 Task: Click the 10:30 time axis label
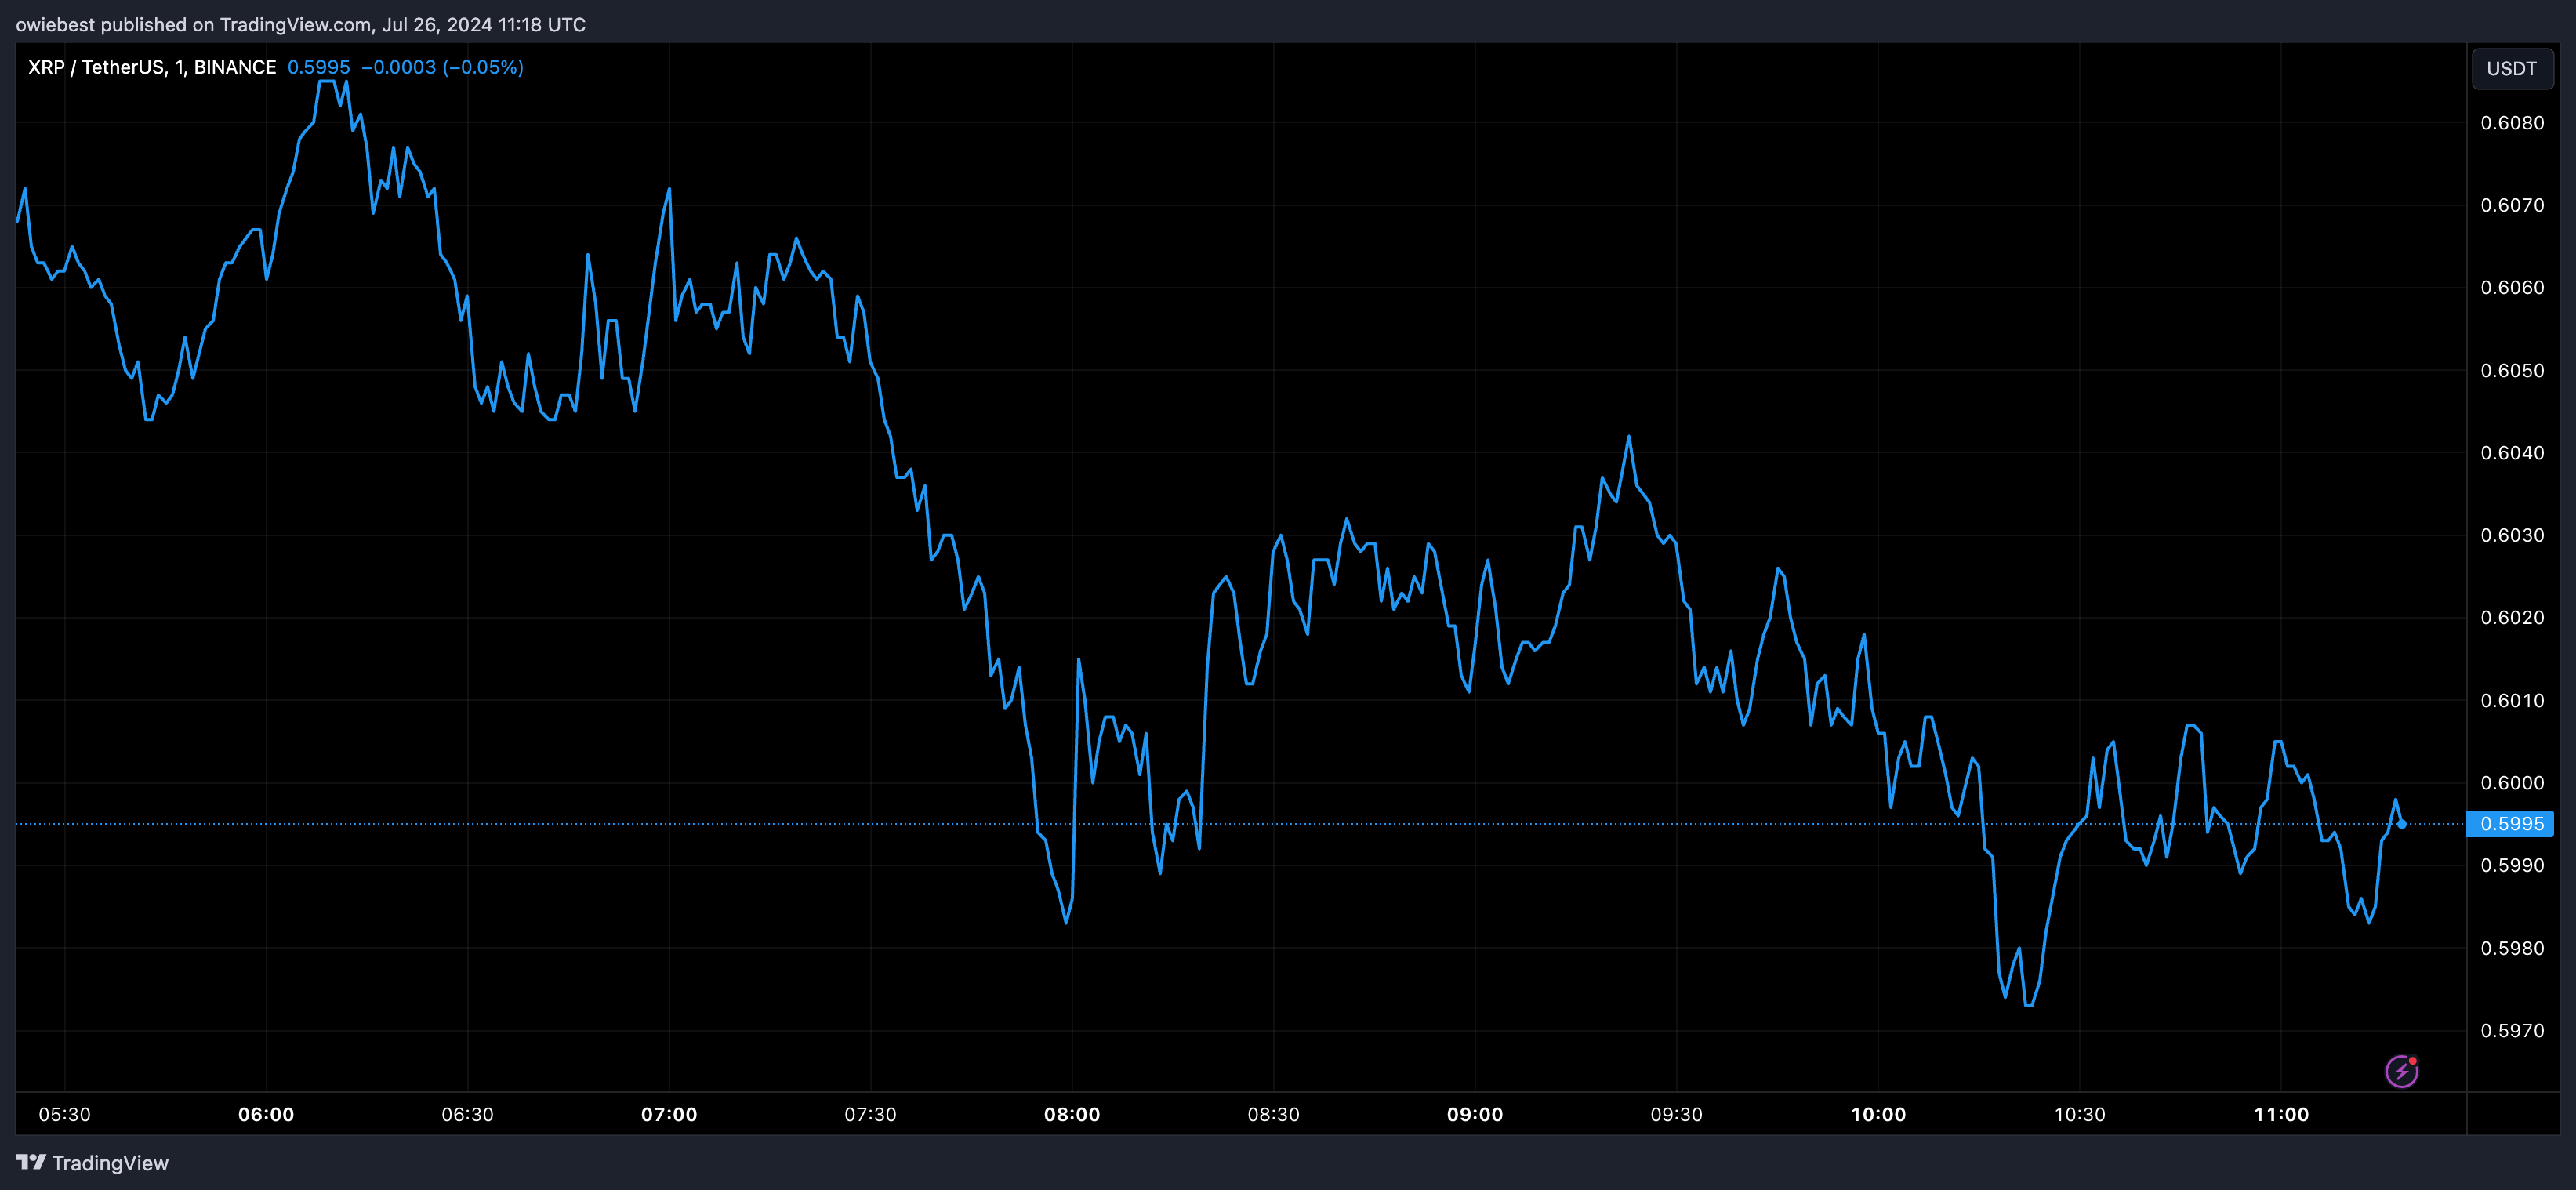[x=2079, y=1114]
